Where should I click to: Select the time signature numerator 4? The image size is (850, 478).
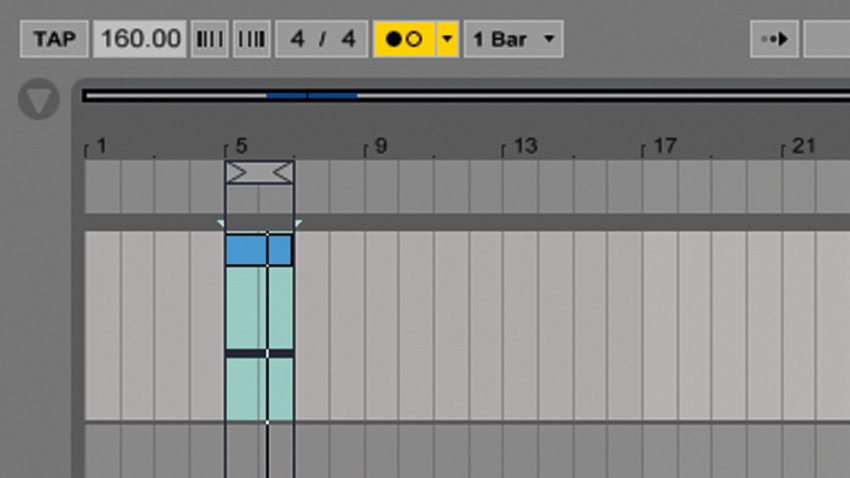[x=297, y=39]
